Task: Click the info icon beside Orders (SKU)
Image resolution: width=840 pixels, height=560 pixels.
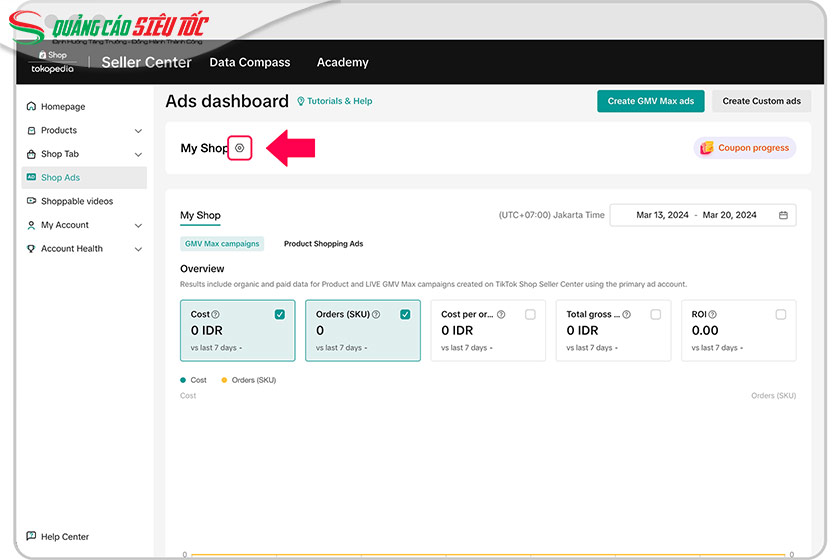Action: (x=376, y=314)
